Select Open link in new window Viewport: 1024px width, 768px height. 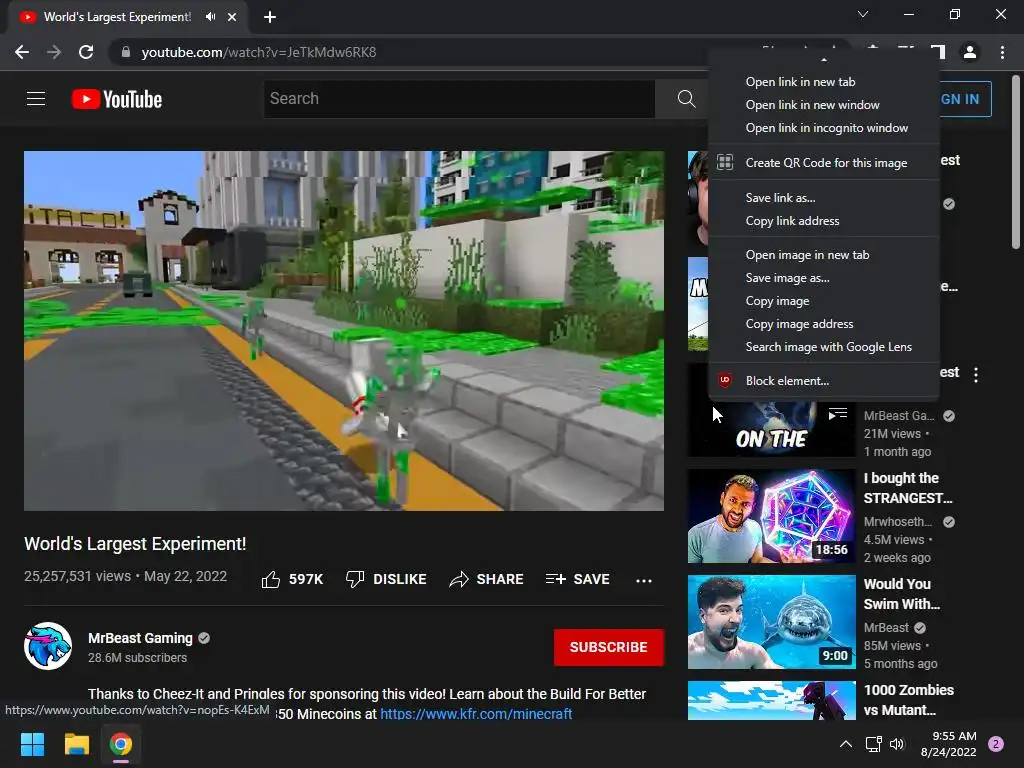click(x=824, y=104)
